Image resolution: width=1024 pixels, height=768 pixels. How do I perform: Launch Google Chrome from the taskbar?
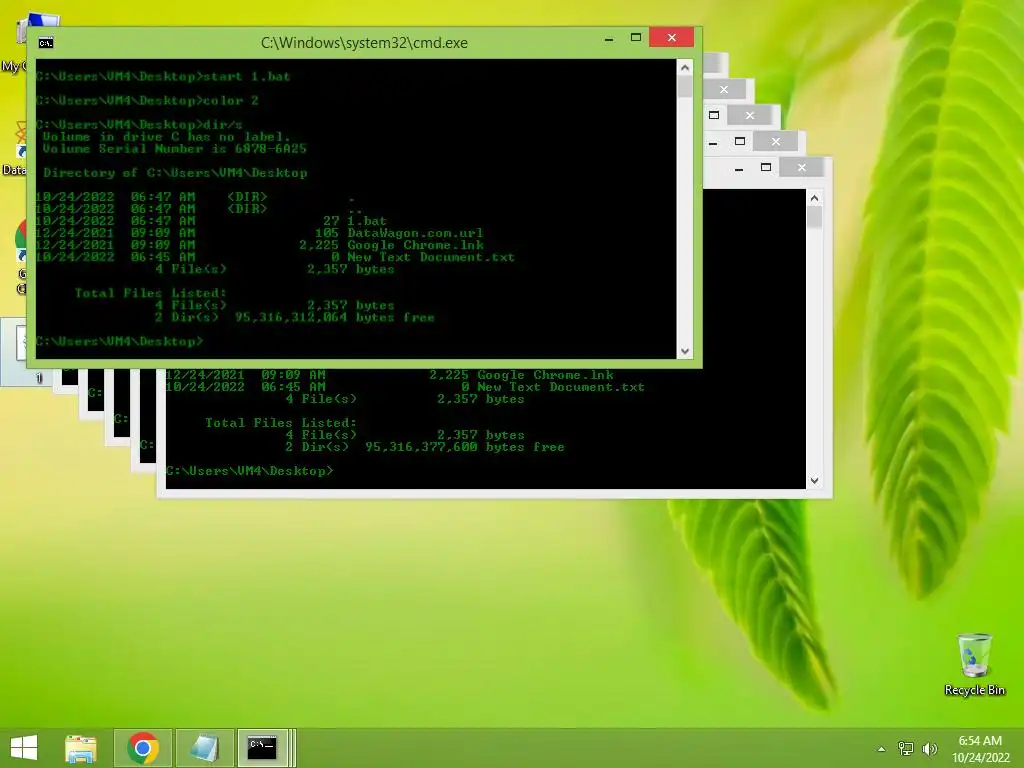pyautogui.click(x=143, y=748)
